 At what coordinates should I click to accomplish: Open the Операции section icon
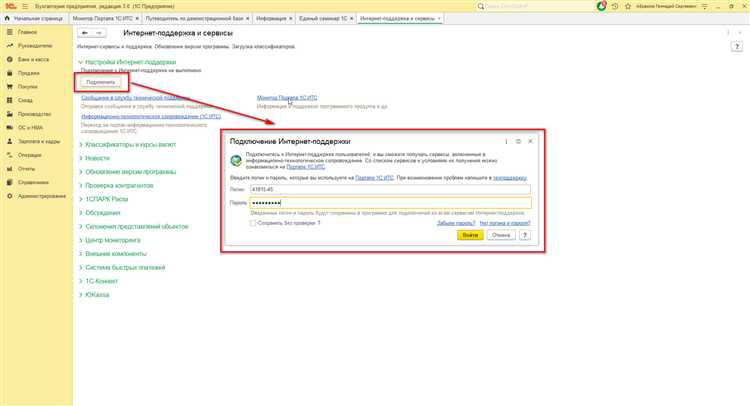click(x=10, y=155)
